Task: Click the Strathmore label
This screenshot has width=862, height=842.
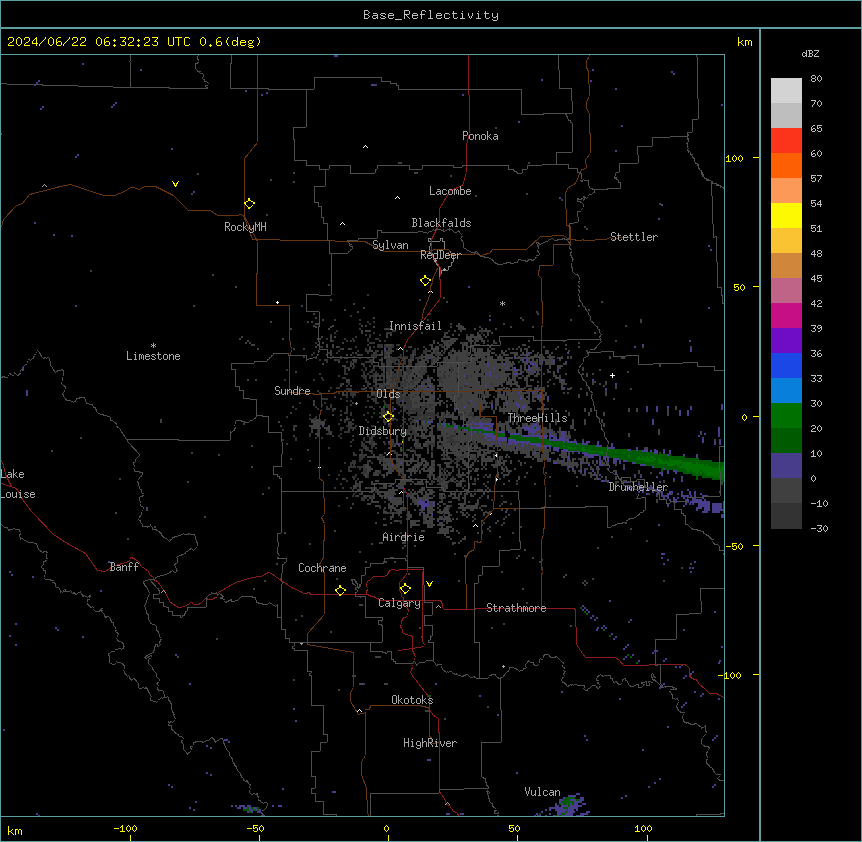Action: [x=516, y=608]
